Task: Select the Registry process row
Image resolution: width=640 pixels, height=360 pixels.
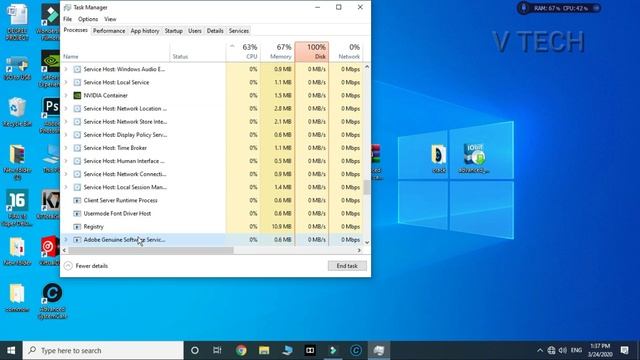Action: pos(212,227)
